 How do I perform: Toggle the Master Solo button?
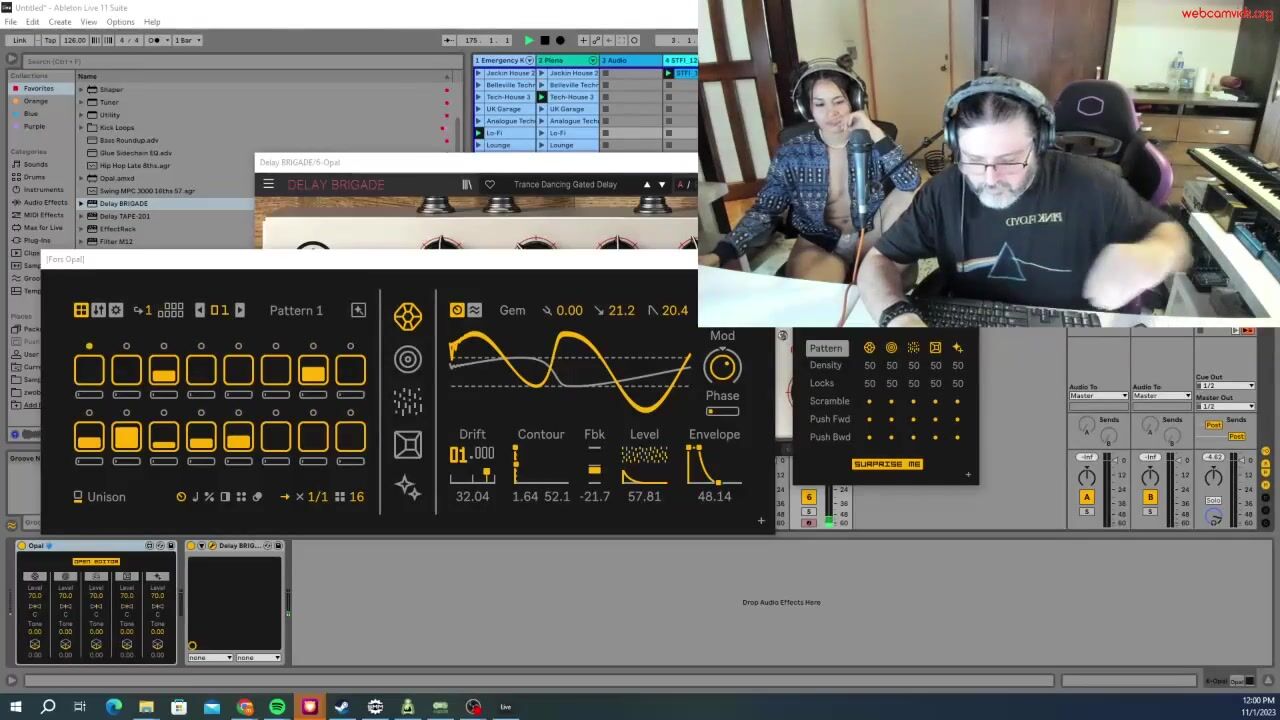tap(1213, 500)
